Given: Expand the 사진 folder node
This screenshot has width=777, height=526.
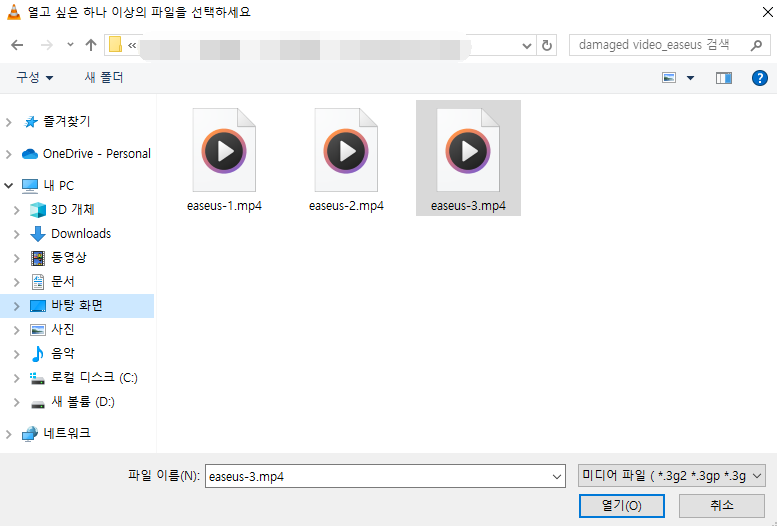Looking at the screenshot, I should 16,330.
